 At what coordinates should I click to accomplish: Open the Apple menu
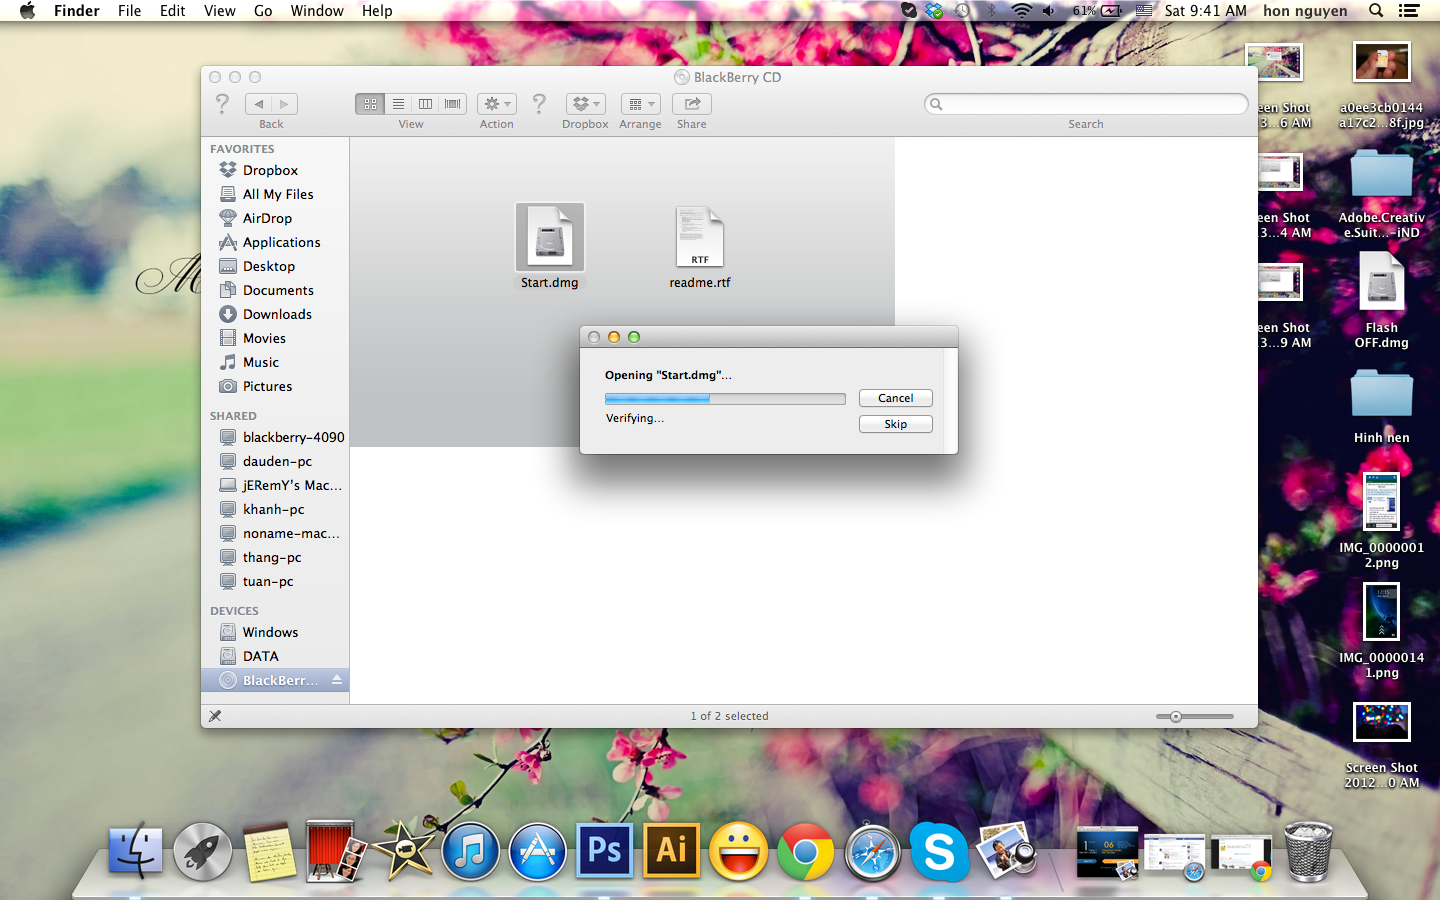(x=27, y=11)
